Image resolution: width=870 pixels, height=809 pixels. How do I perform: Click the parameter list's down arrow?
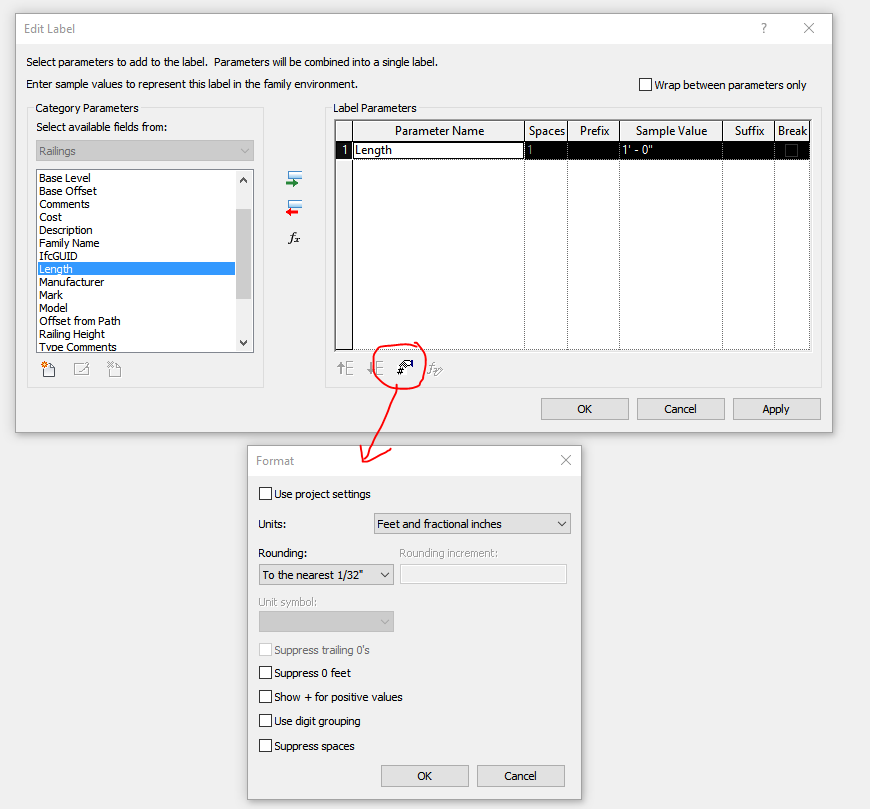click(x=244, y=343)
